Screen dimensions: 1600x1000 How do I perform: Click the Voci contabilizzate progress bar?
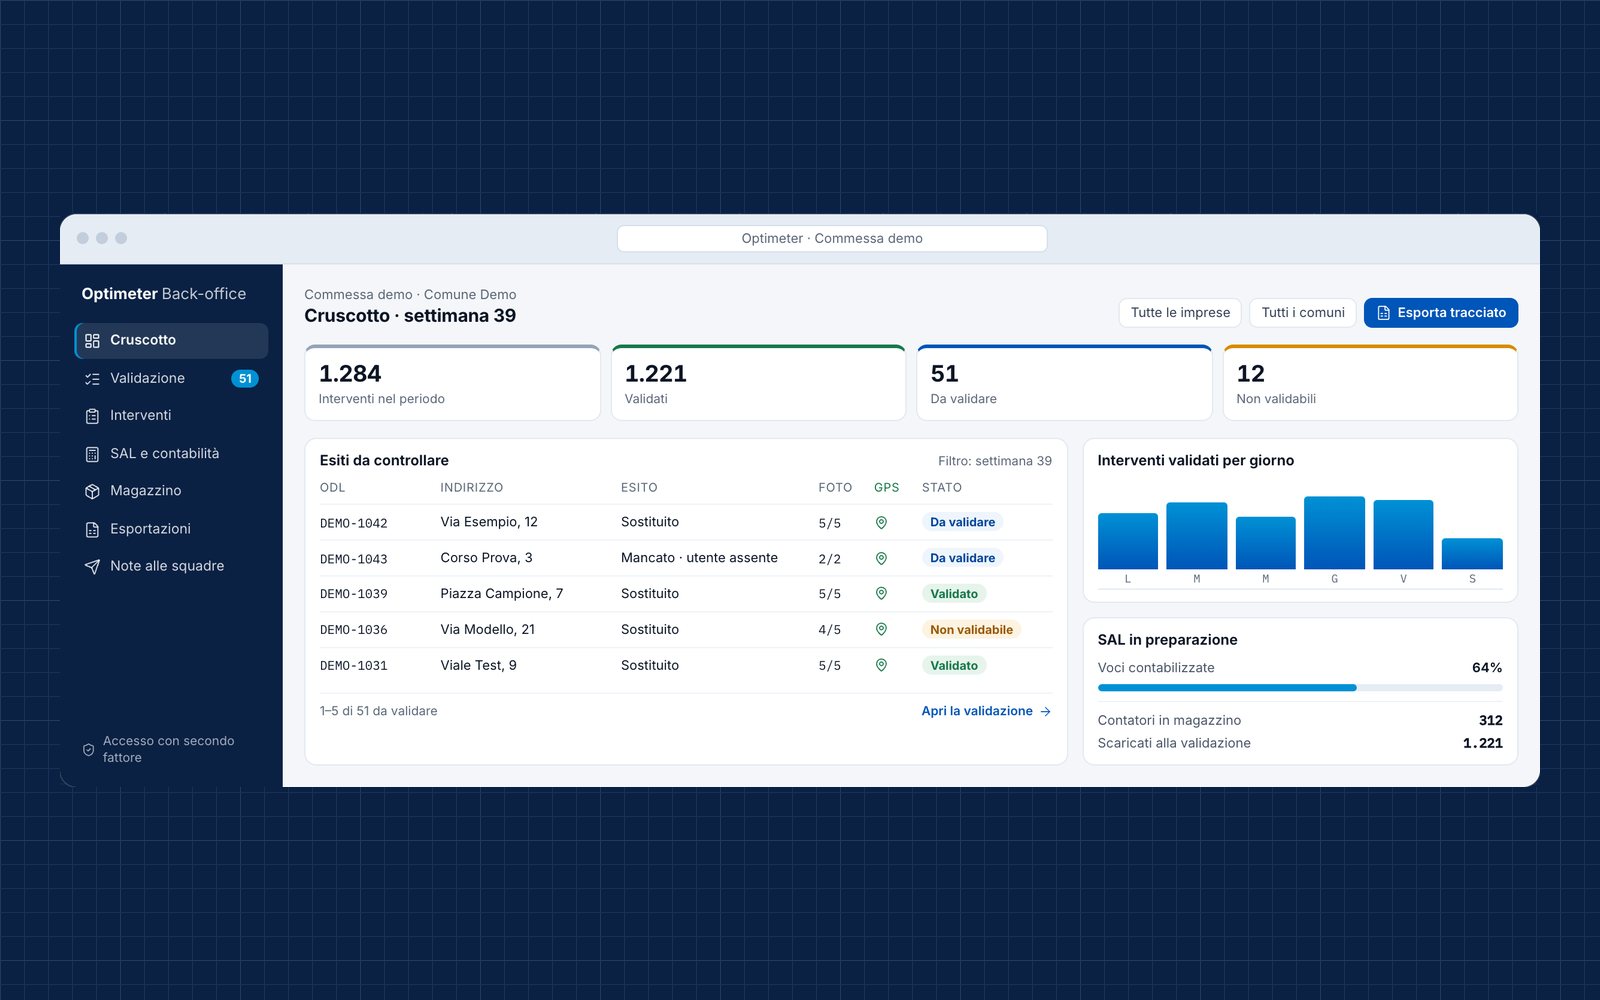(x=1300, y=688)
